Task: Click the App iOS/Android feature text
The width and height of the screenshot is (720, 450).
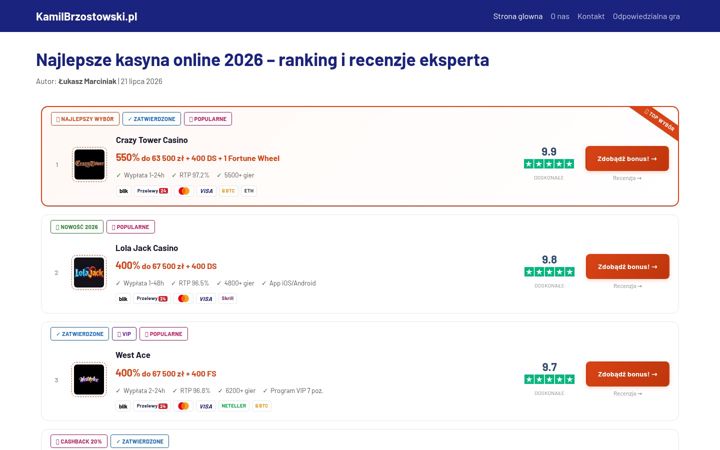Action: coord(289,283)
